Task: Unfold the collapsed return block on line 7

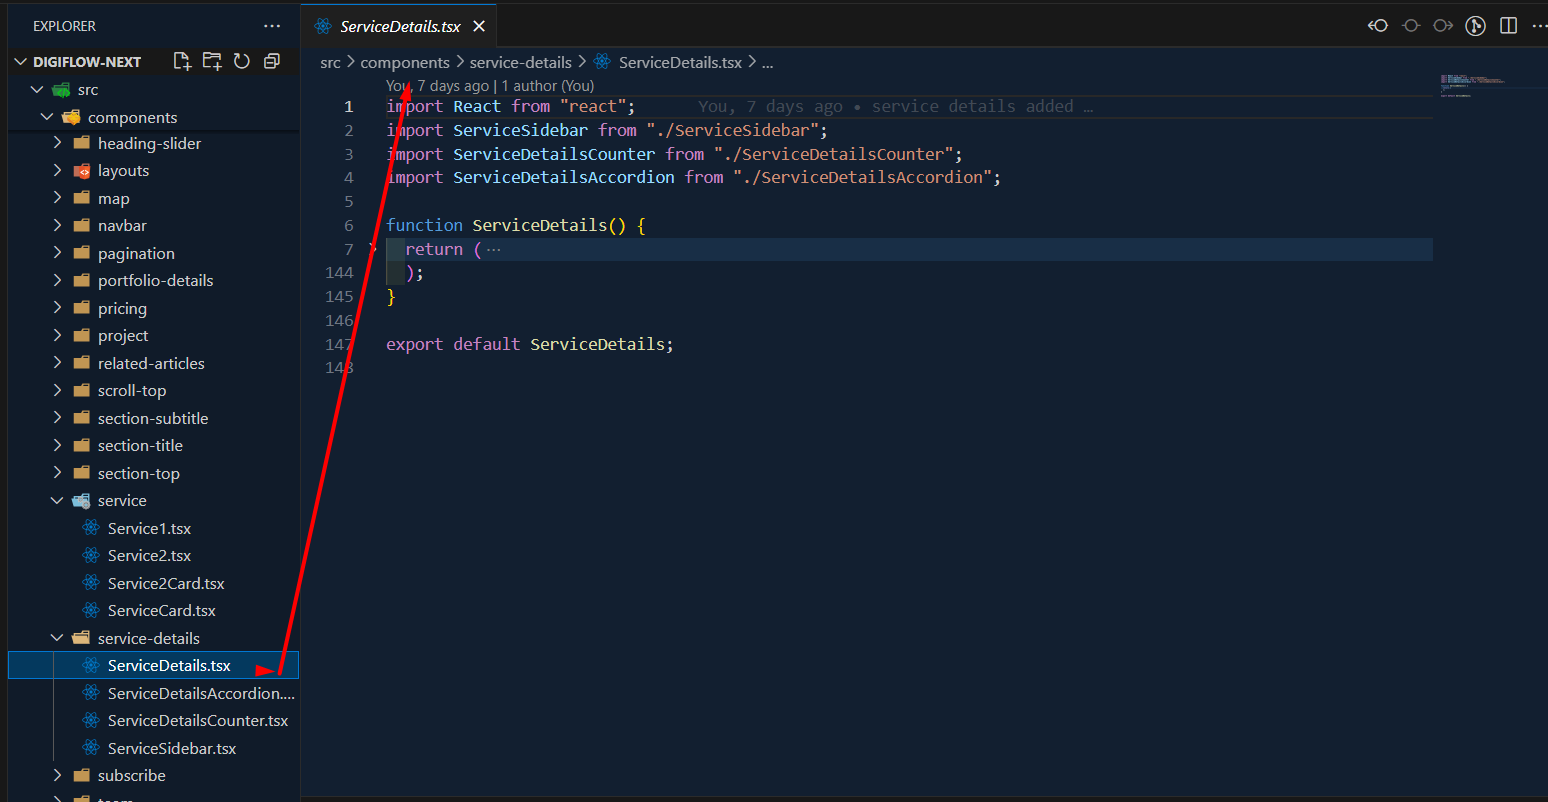Action: (373, 249)
